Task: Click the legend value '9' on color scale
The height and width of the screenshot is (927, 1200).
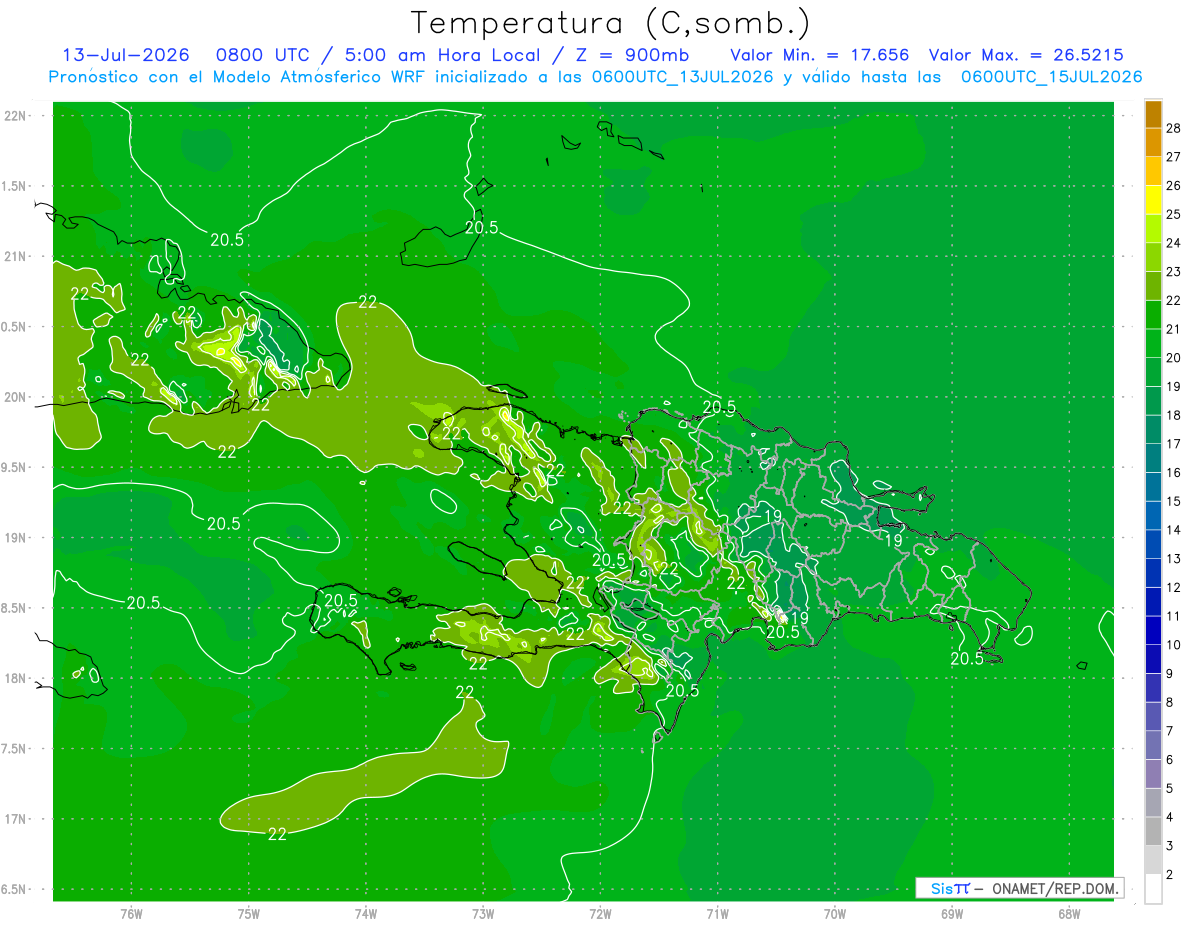Action: [x=1170, y=674]
